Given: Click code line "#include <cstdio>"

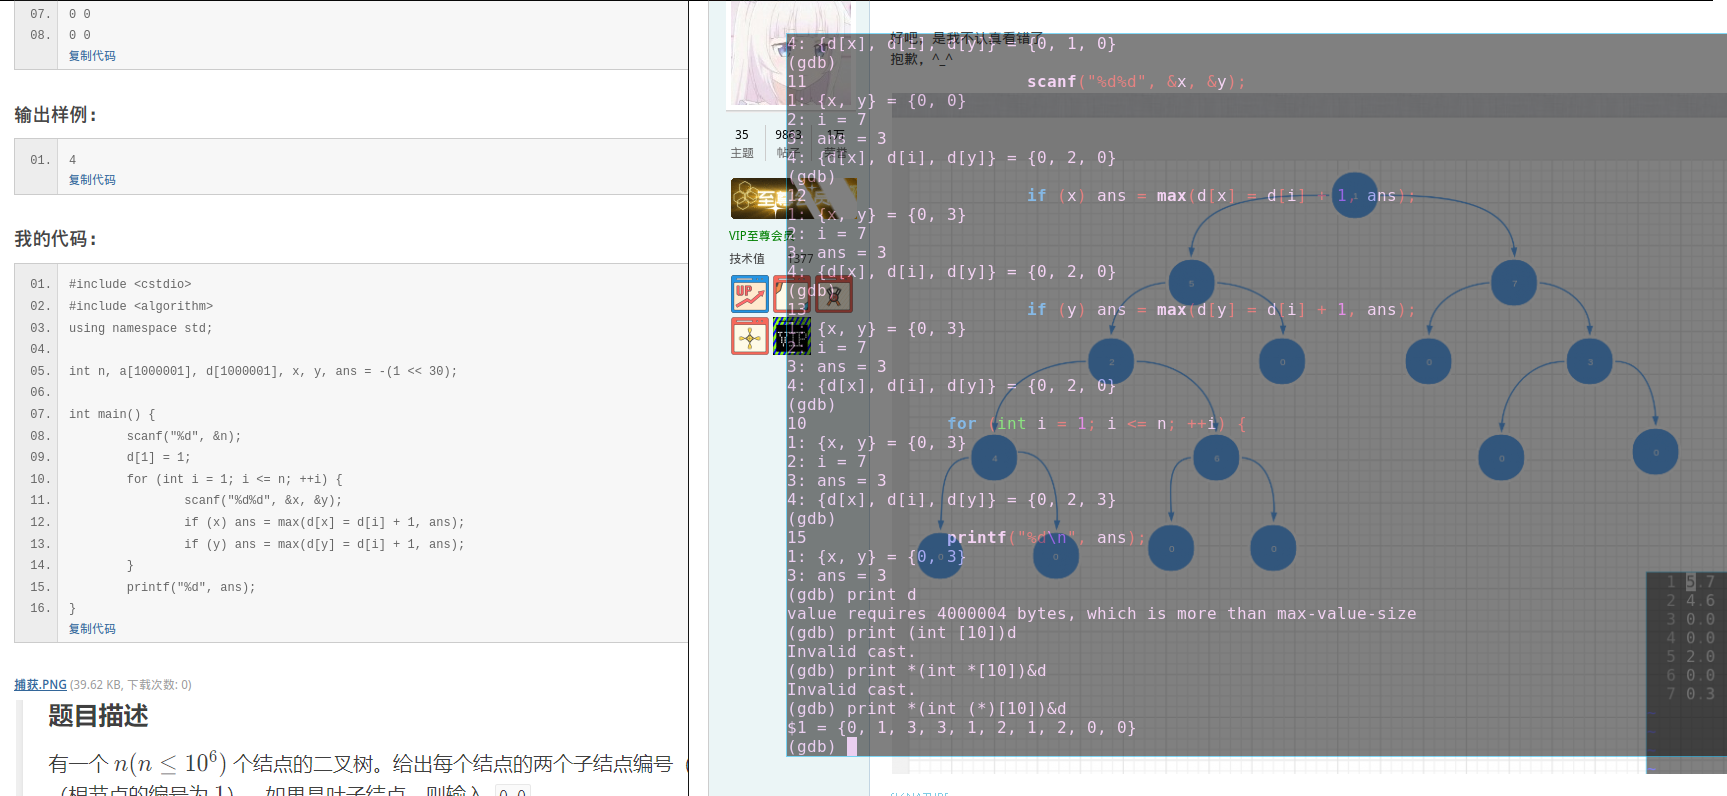Looking at the screenshot, I should click(x=130, y=285).
